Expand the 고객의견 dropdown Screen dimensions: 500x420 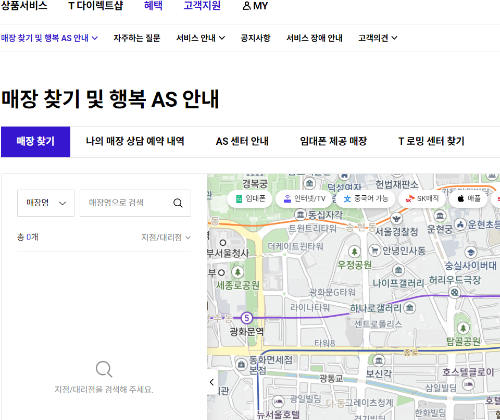coord(378,38)
